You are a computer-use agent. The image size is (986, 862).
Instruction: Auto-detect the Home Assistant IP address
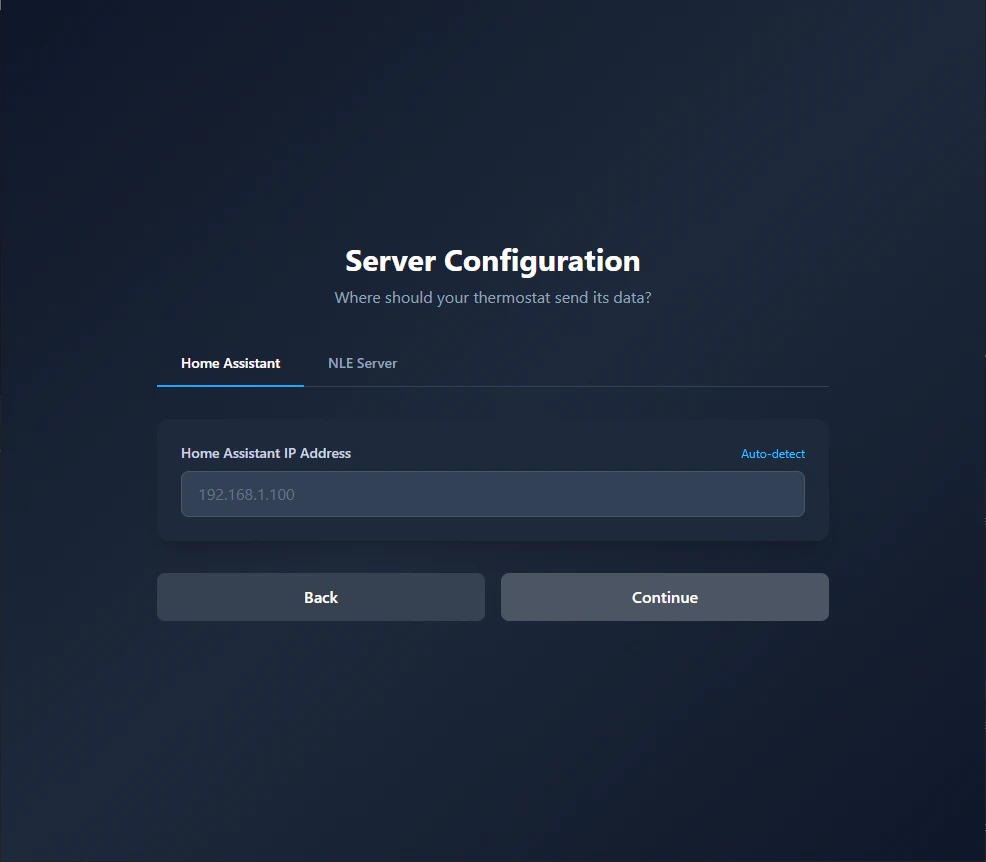coord(772,453)
